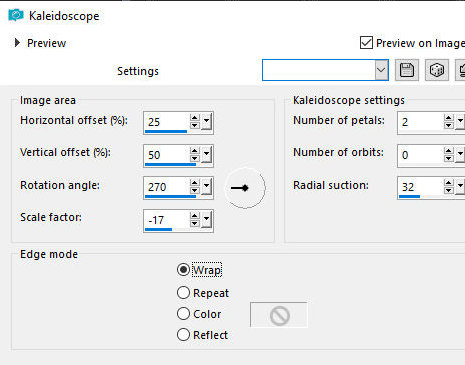Open Rotation angle slider dropdown arrow
This screenshot has height=365, width=465.
click(x=206, y=187)
